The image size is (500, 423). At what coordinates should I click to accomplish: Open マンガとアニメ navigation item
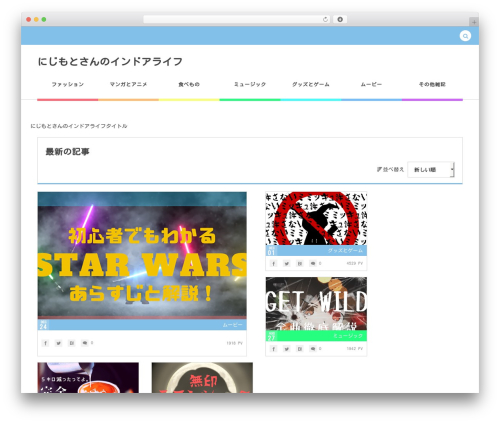[x=128, y=84]
